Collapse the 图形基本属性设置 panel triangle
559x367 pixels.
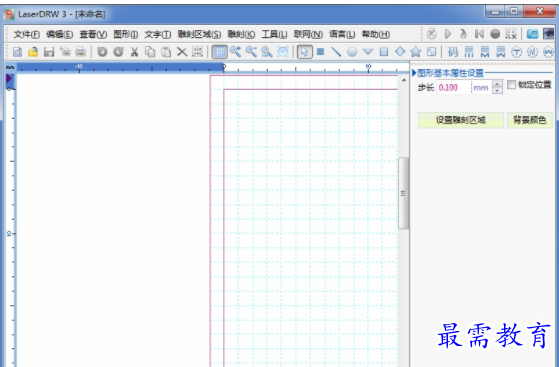point(414,73)
